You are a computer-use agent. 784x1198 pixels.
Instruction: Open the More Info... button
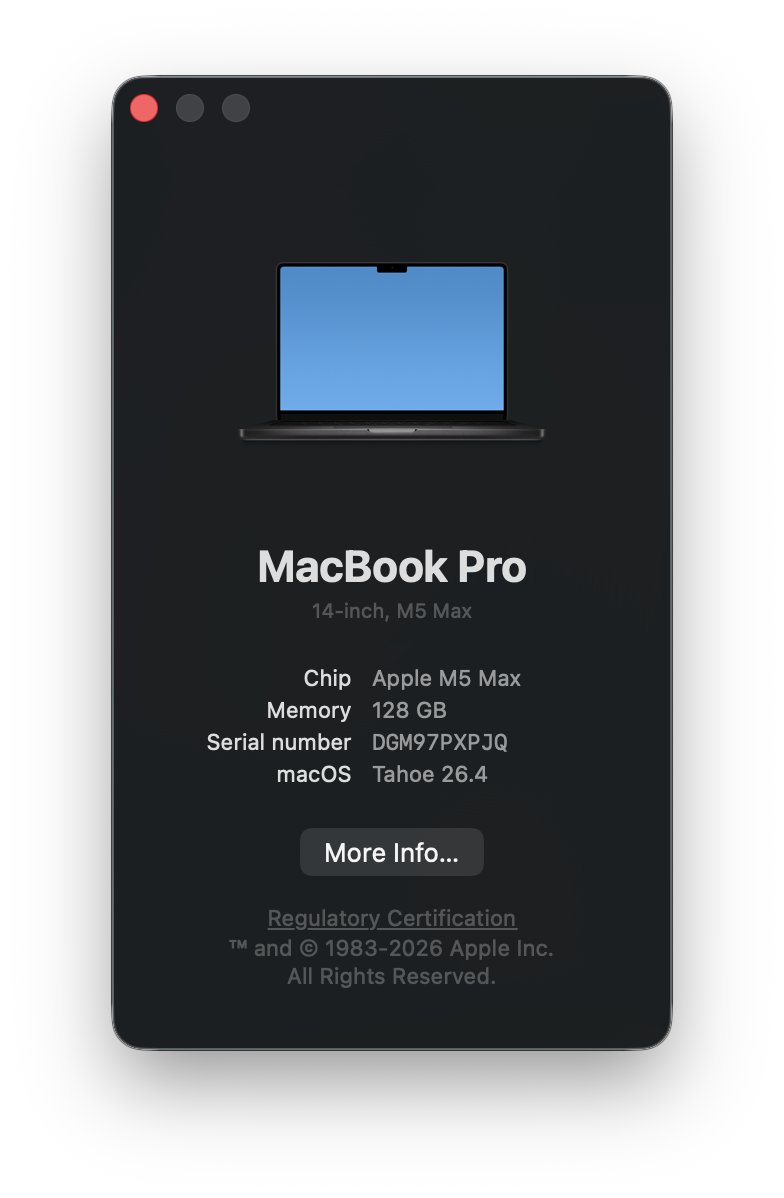[392, 852]
